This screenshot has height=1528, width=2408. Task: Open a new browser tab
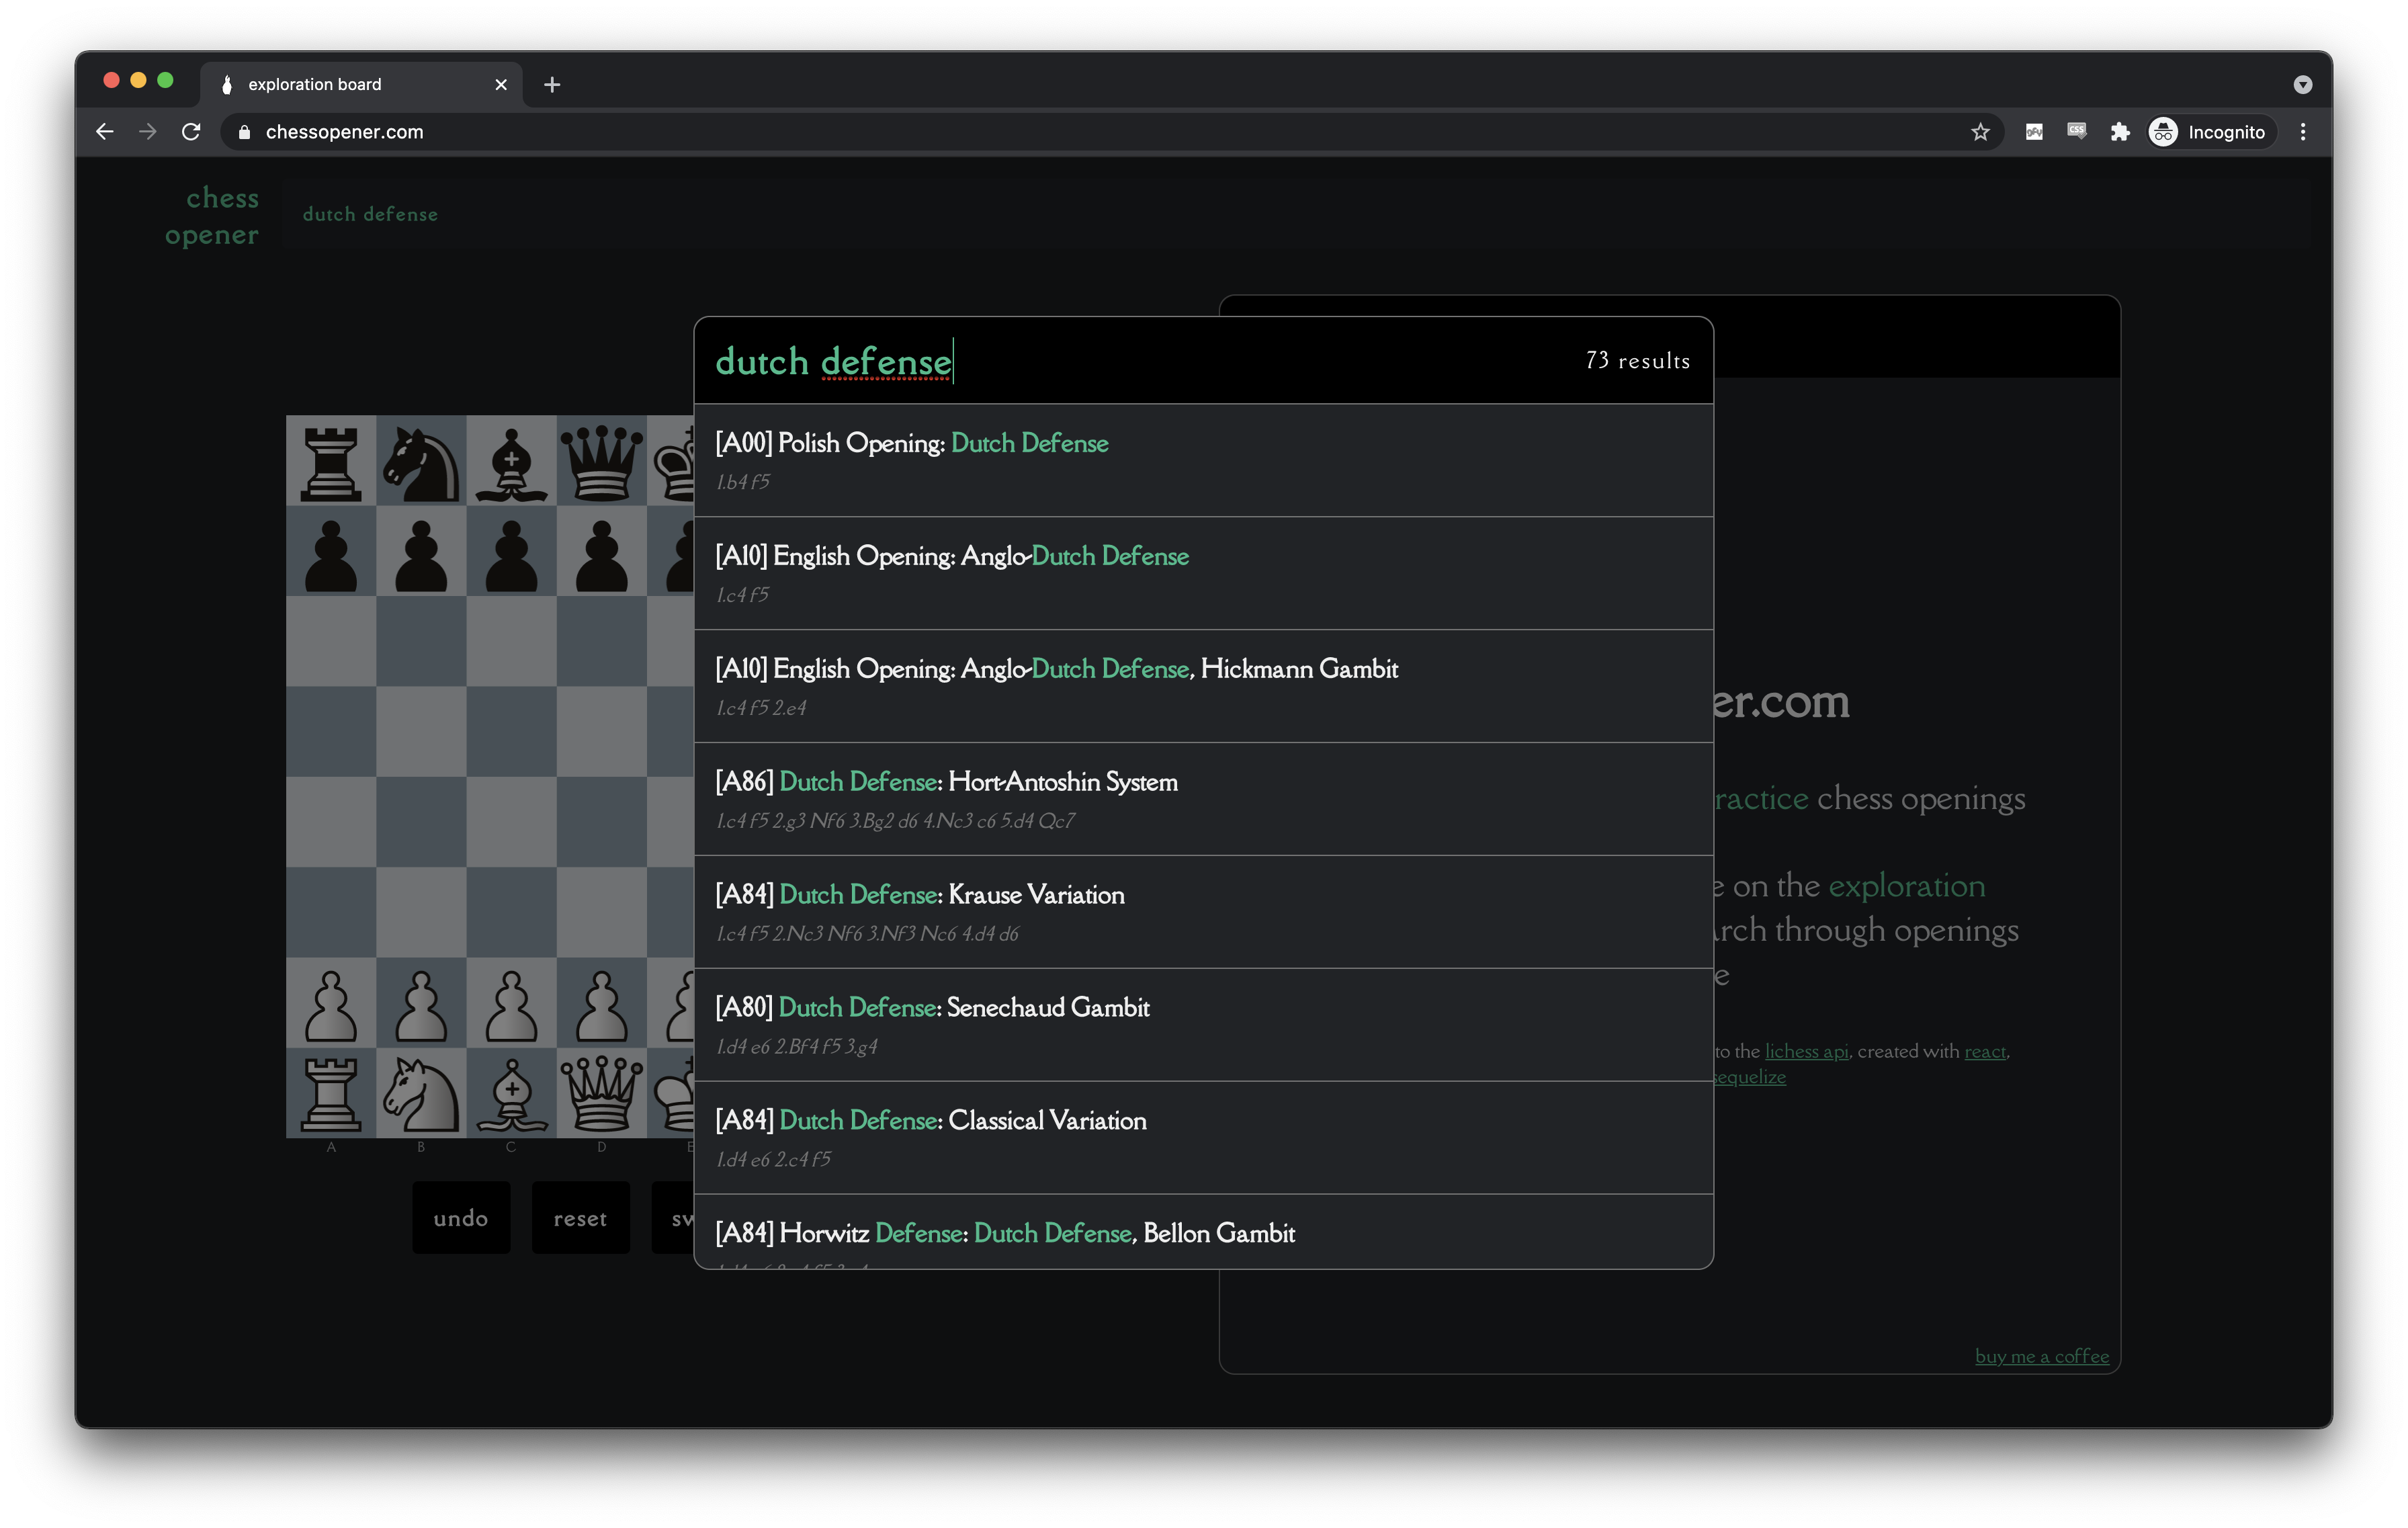tap(551, 84)
